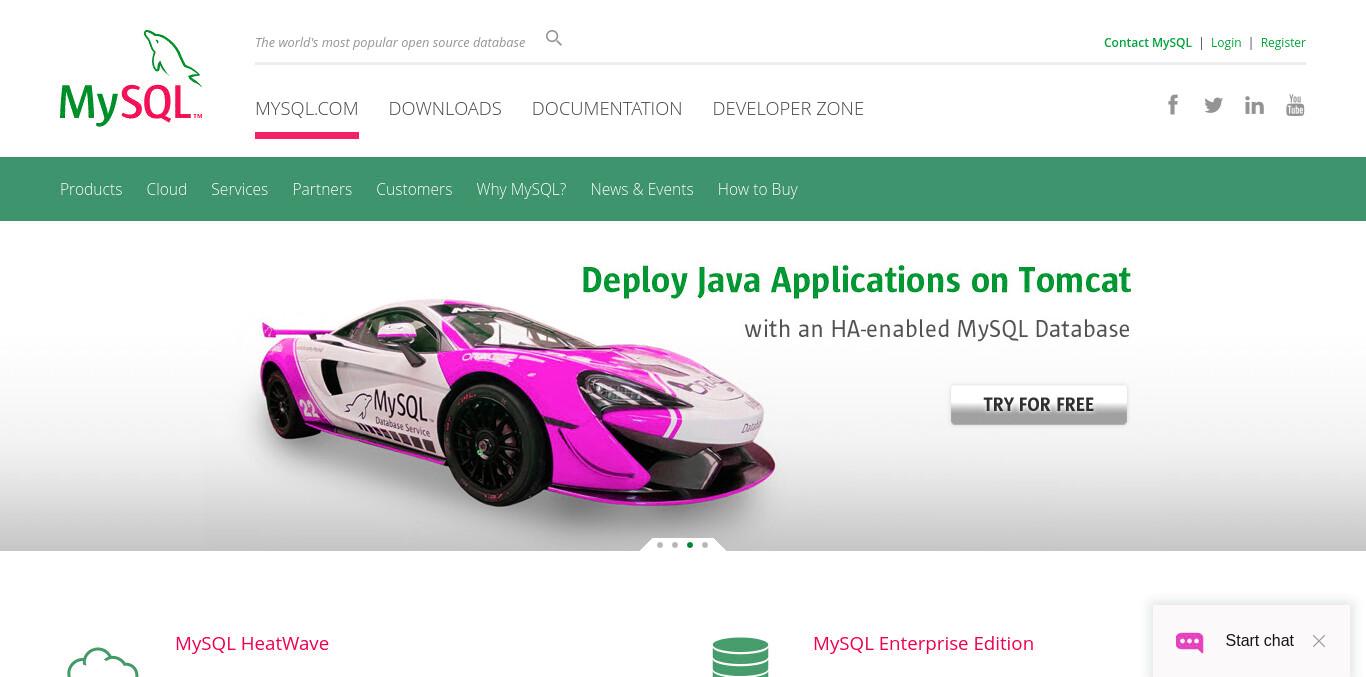Open the MySQL LinkedIn icon
This screenshot has width=1366, height=677.
tap(1254, 105)
